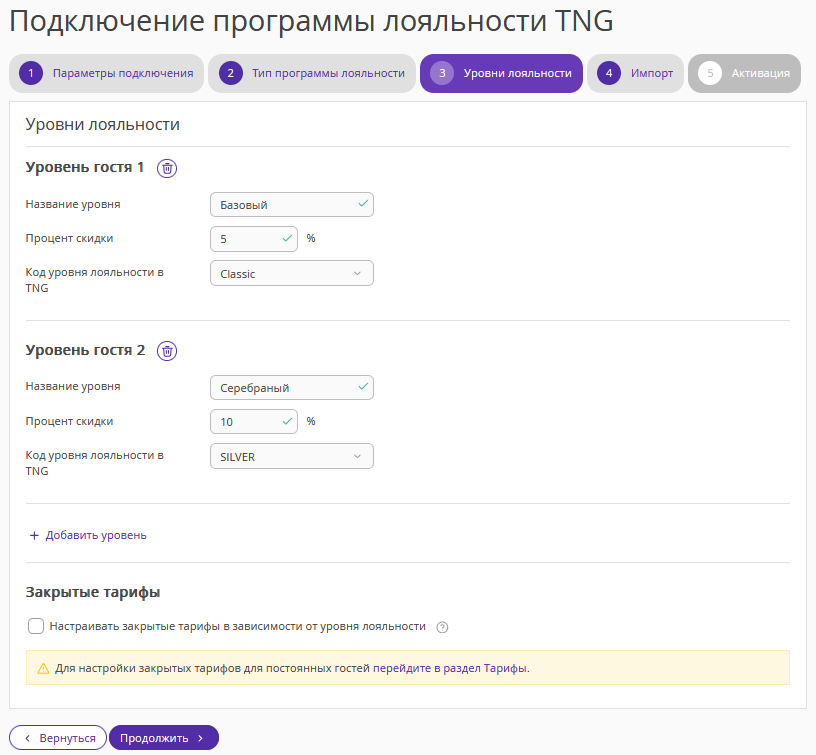Click the warning triangle icon in notice
The width and height of the screenshot is (816, 755).
click(43, 669)
